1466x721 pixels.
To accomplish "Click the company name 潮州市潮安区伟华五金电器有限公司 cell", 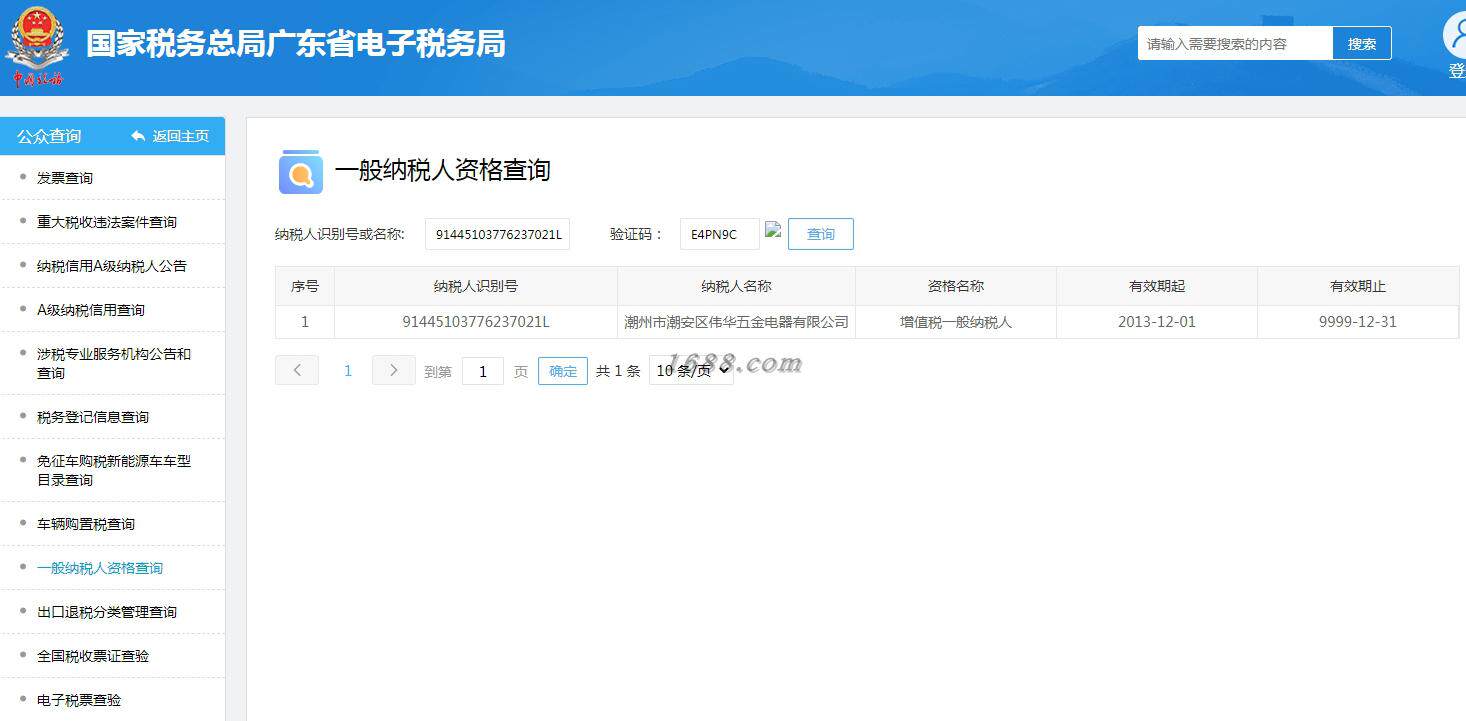I will [737, 322].
